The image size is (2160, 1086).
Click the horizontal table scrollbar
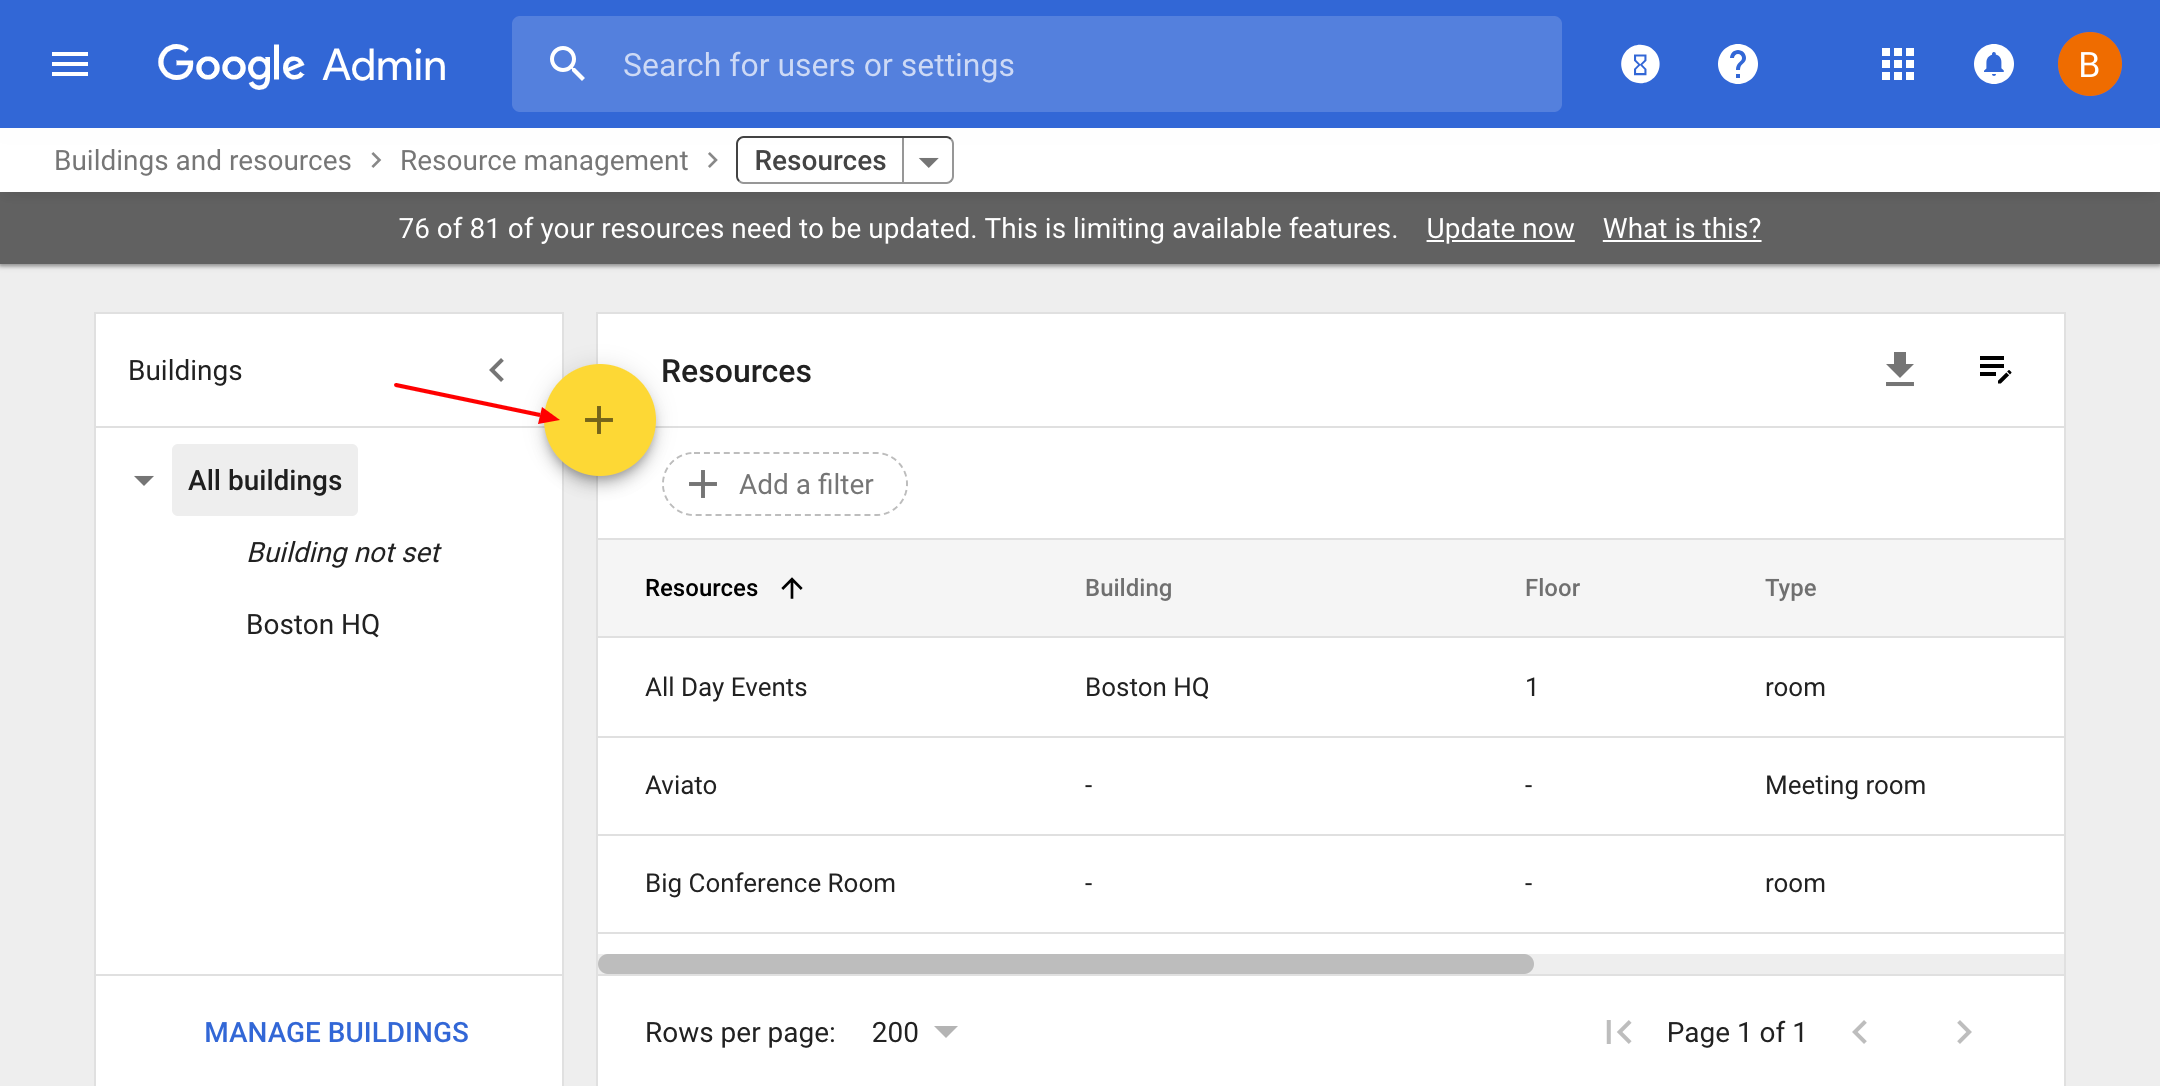[x=1065, y=964]
